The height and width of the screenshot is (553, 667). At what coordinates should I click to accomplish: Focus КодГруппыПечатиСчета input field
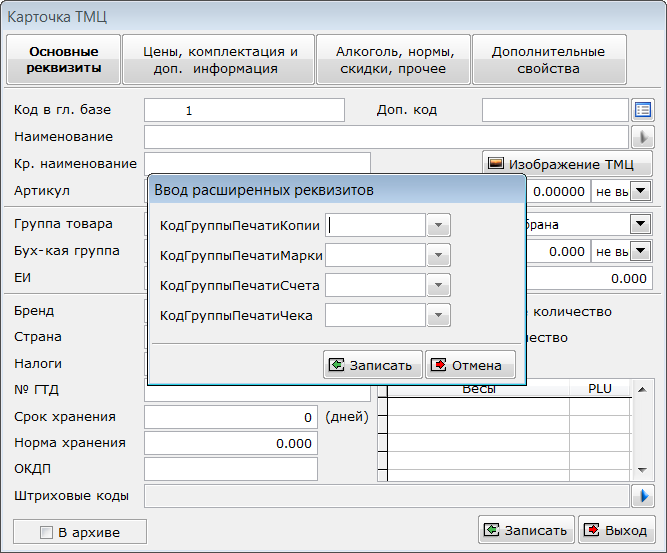[375, 285]
